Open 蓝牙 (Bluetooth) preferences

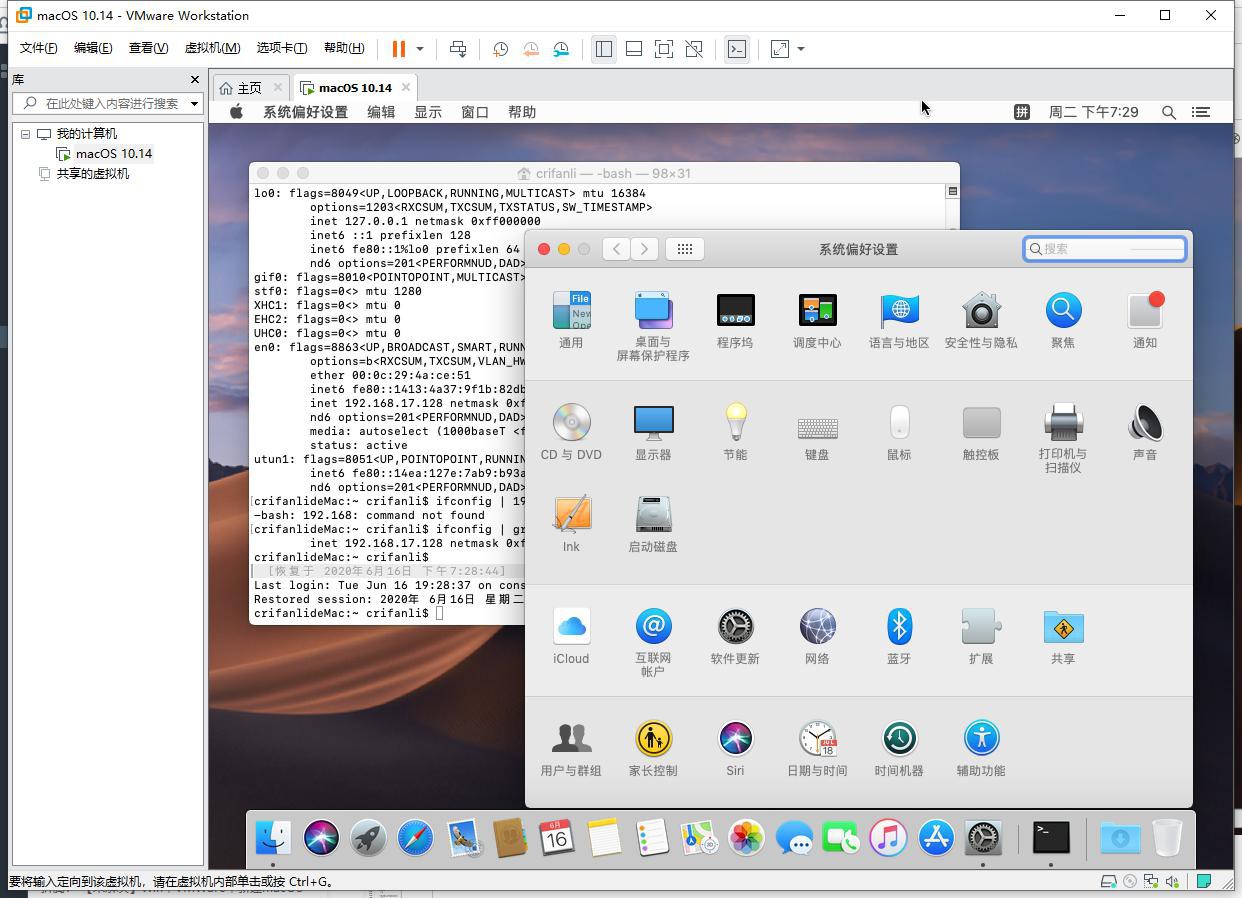click(899, 636)
